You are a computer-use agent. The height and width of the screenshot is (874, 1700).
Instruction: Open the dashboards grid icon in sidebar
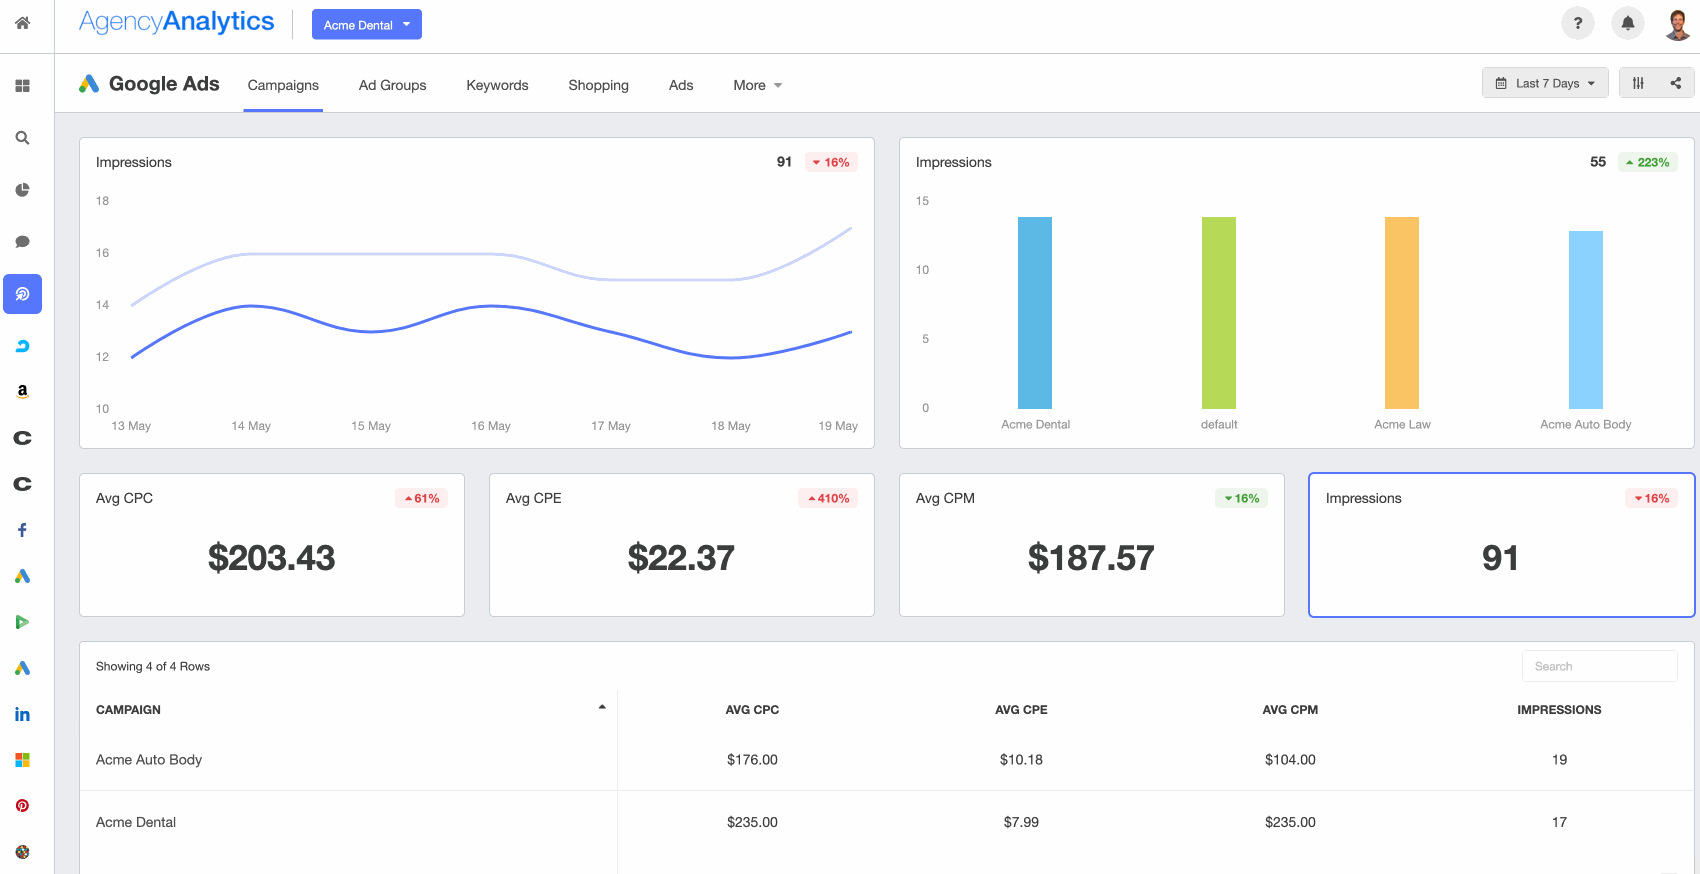coord(22,86)
